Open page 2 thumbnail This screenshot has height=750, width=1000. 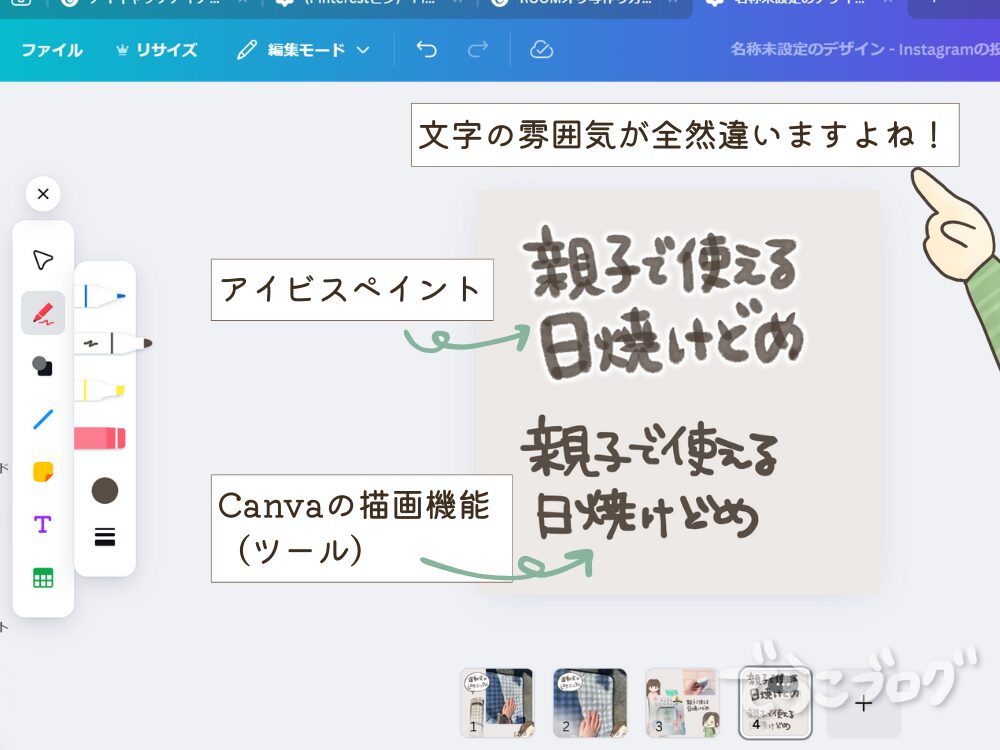[x=590, y=703]
